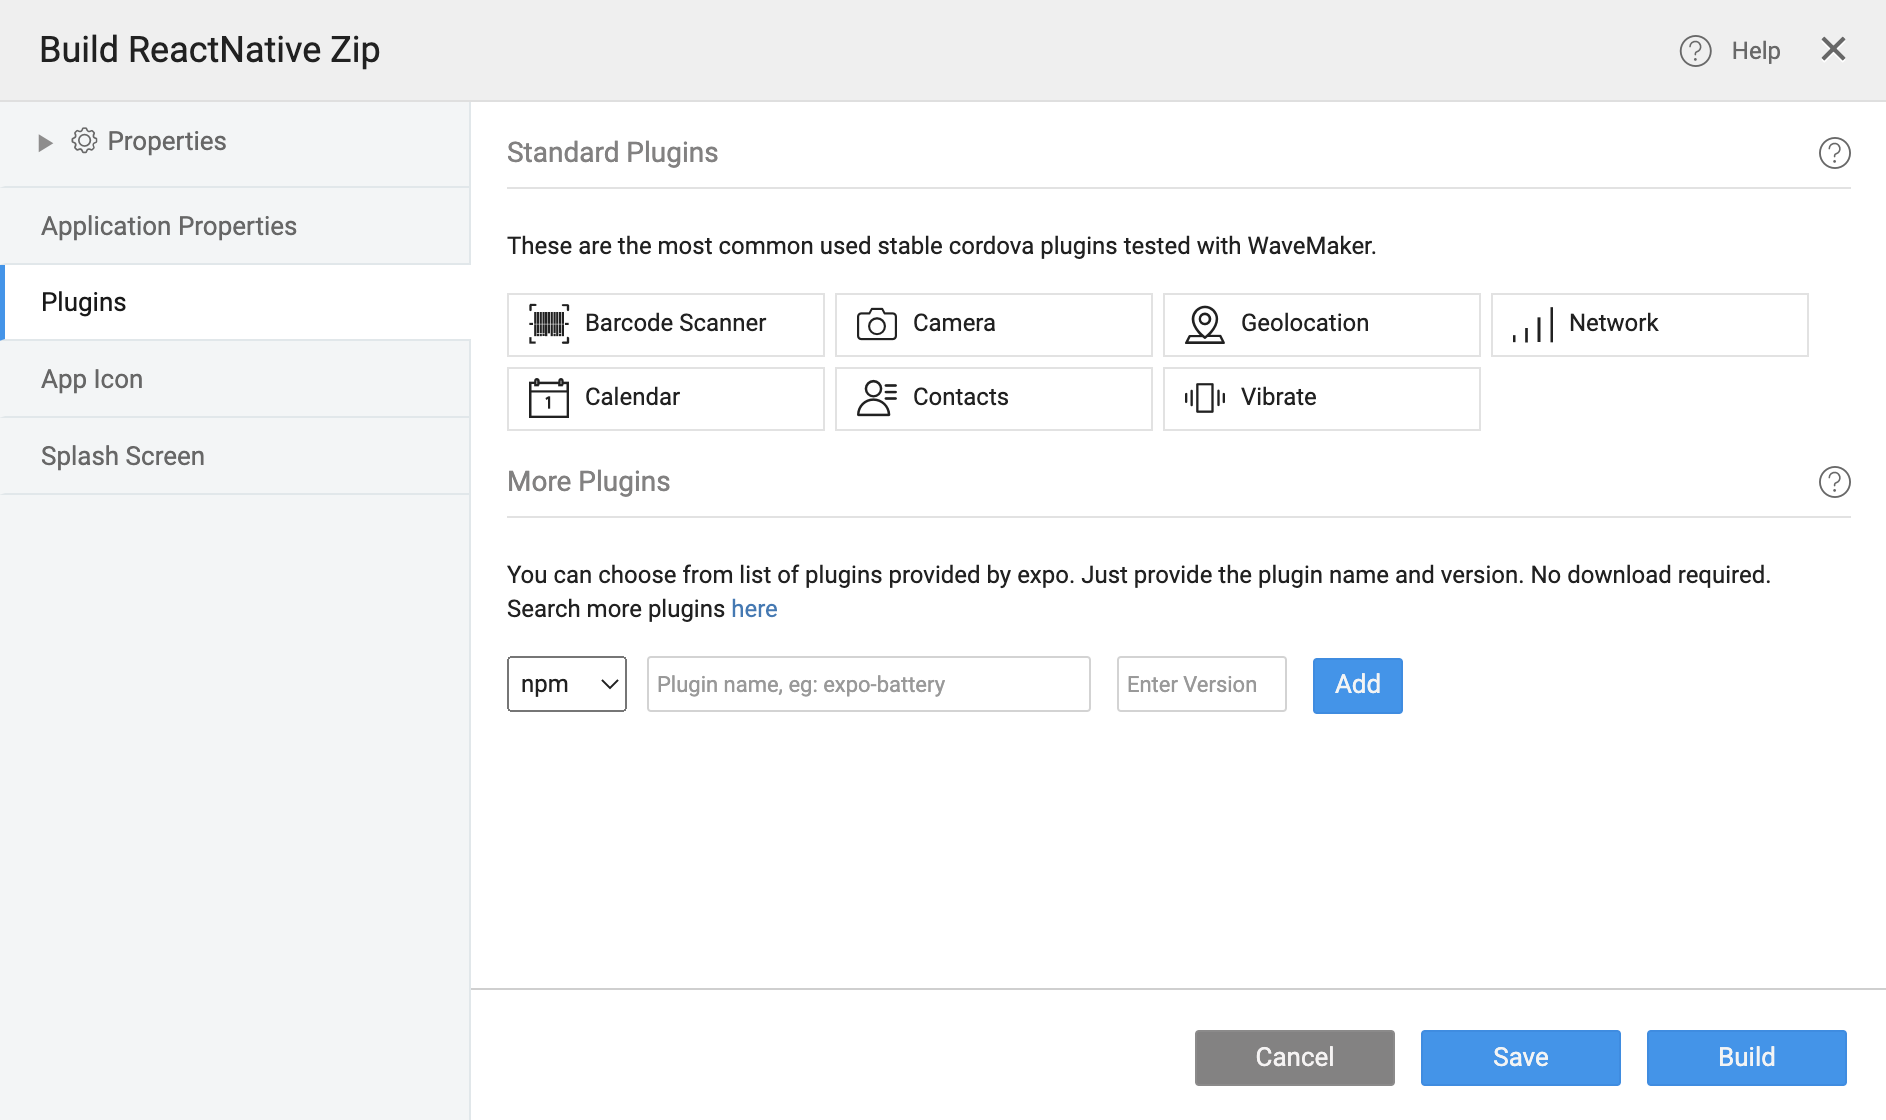Click the Properties gear icon
Viewport: 1886px width, 1120px height.
84,141
